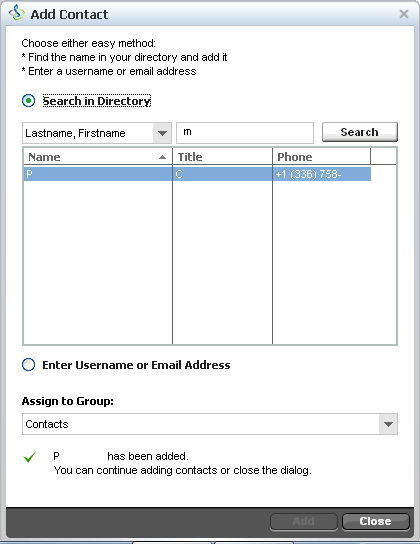Click the Lastname, Firstname combo box
Screen dimensions: 420x544
[x=97, y=133]
